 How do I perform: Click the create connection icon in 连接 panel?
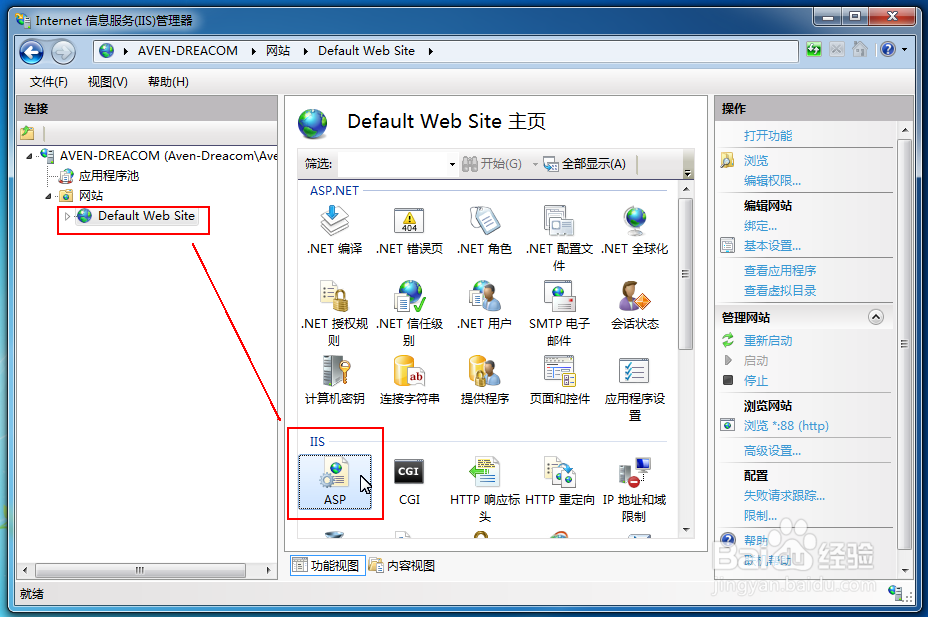[x=27, y=133]
